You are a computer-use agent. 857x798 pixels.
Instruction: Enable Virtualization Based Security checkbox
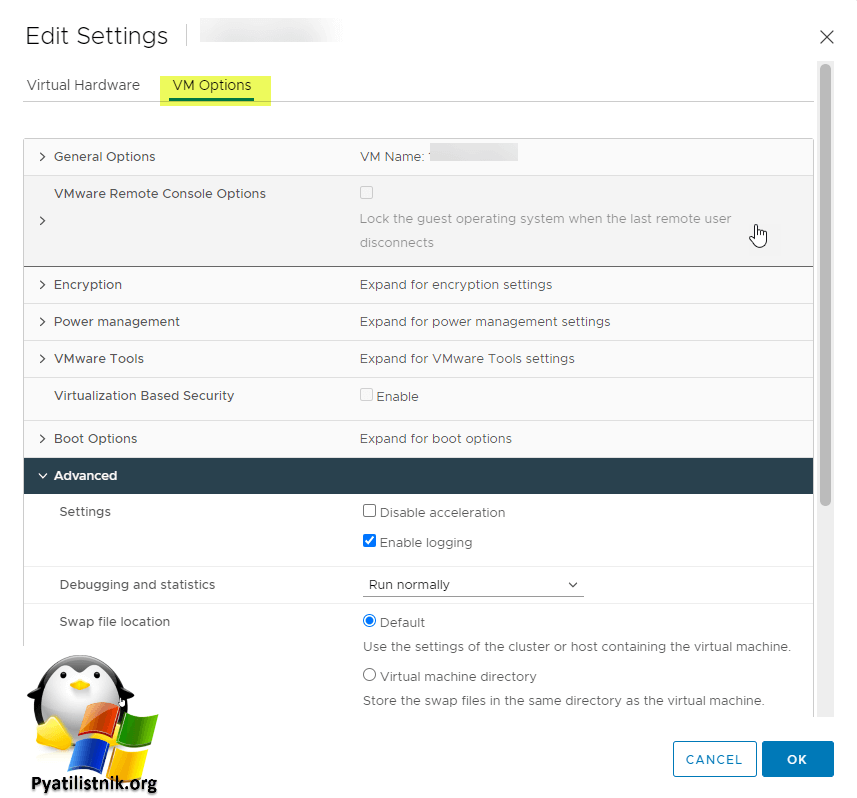click(367, 395)
